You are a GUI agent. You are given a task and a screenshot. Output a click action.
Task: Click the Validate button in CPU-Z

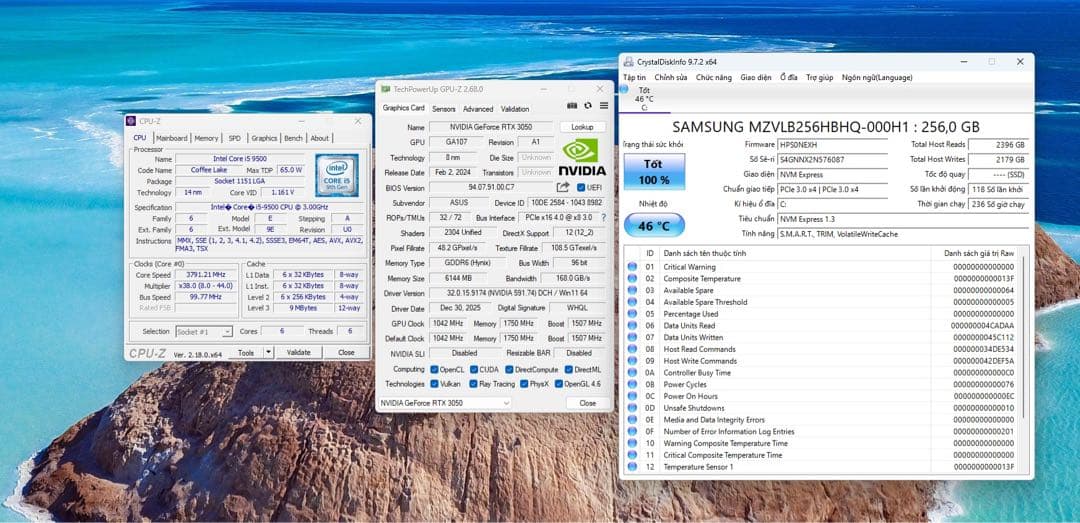298,352
